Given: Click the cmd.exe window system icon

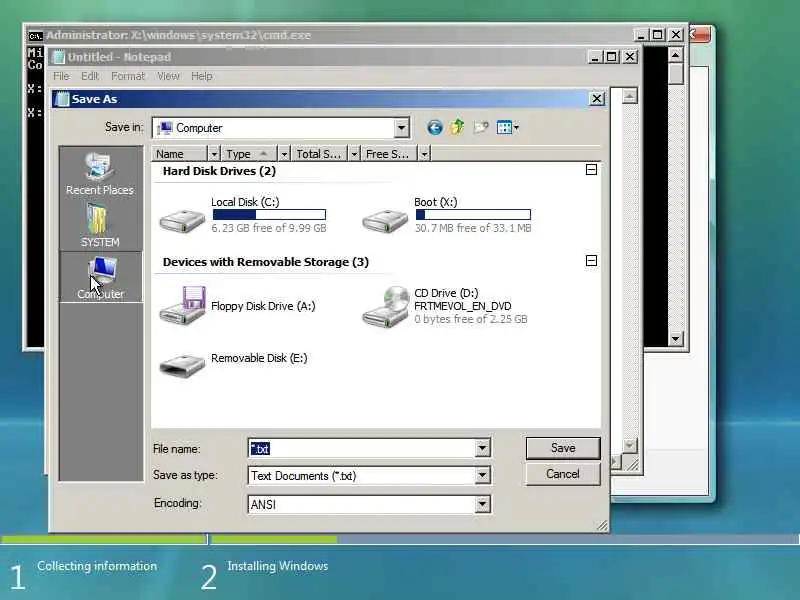Looking at the screenshot, I should [35, 36].
